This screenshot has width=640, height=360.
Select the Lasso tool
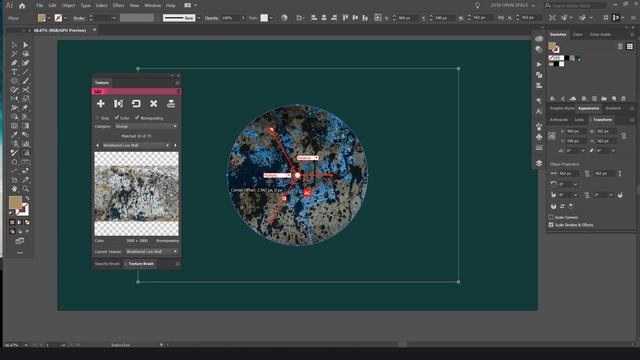pos(26,54)
